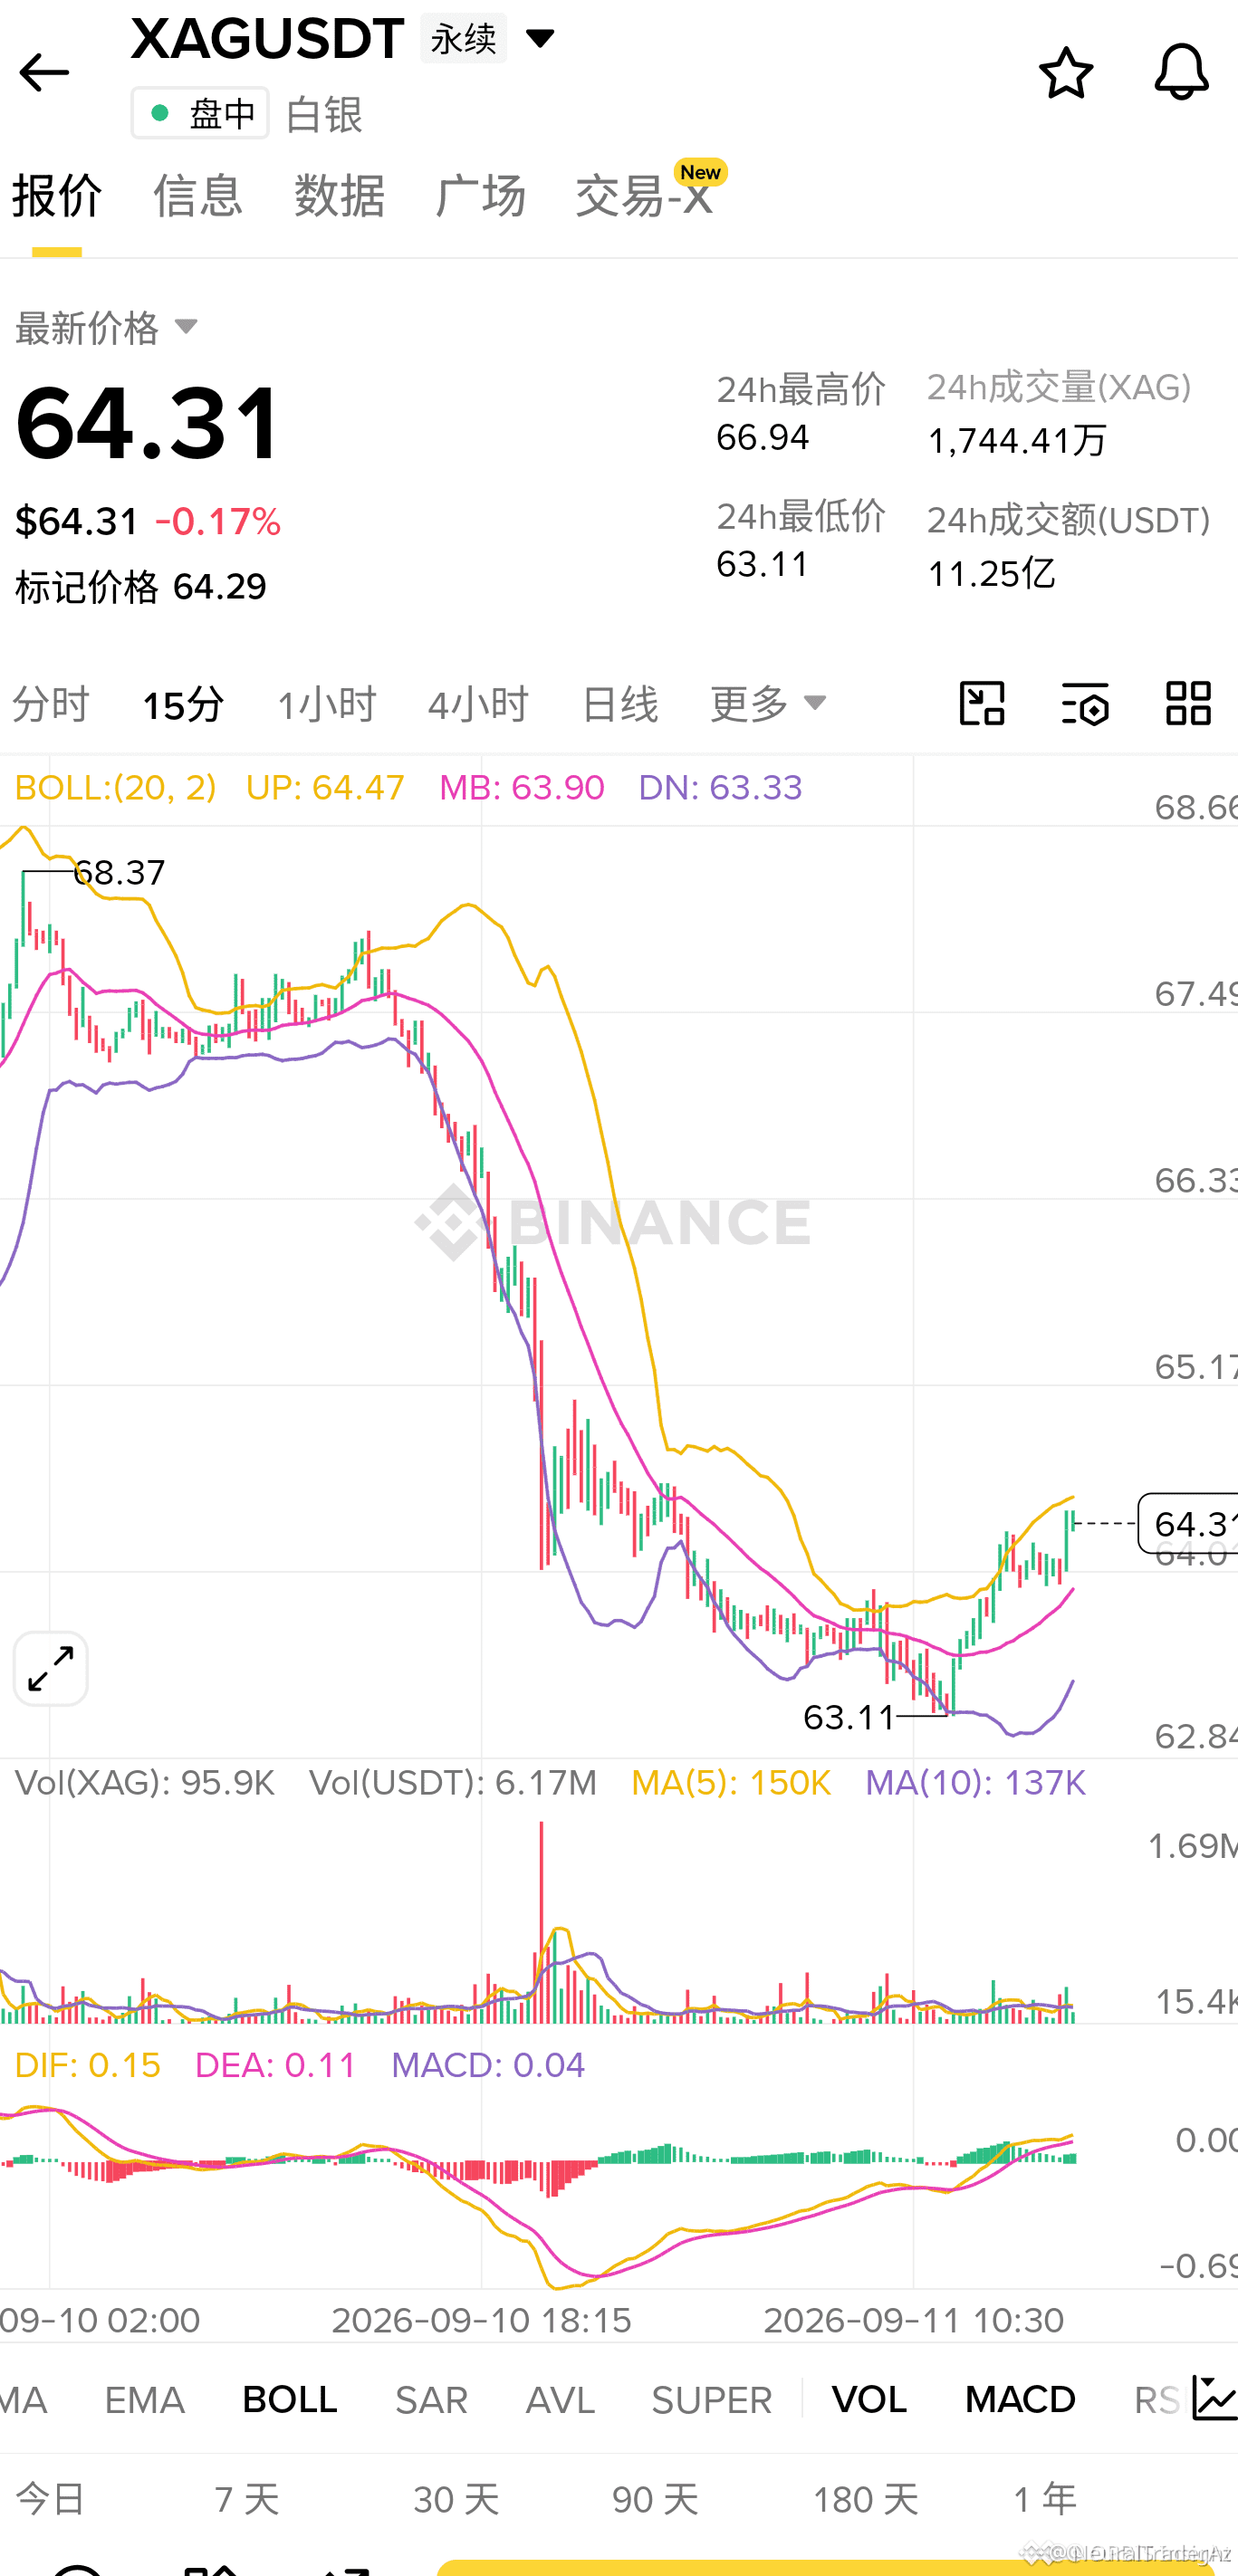This screenshot has height=2576, width=1238.
Task: Add XAGUSDT to favorites with star icon
Action: pyautogui.click(x=1065, y=73)
